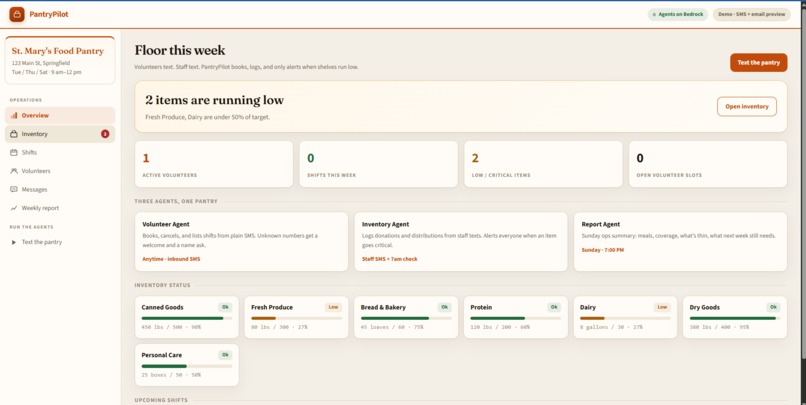
Task: Click the 'Fresh Produce, Dairy are under 50%' text
Action: click(207, 117)
